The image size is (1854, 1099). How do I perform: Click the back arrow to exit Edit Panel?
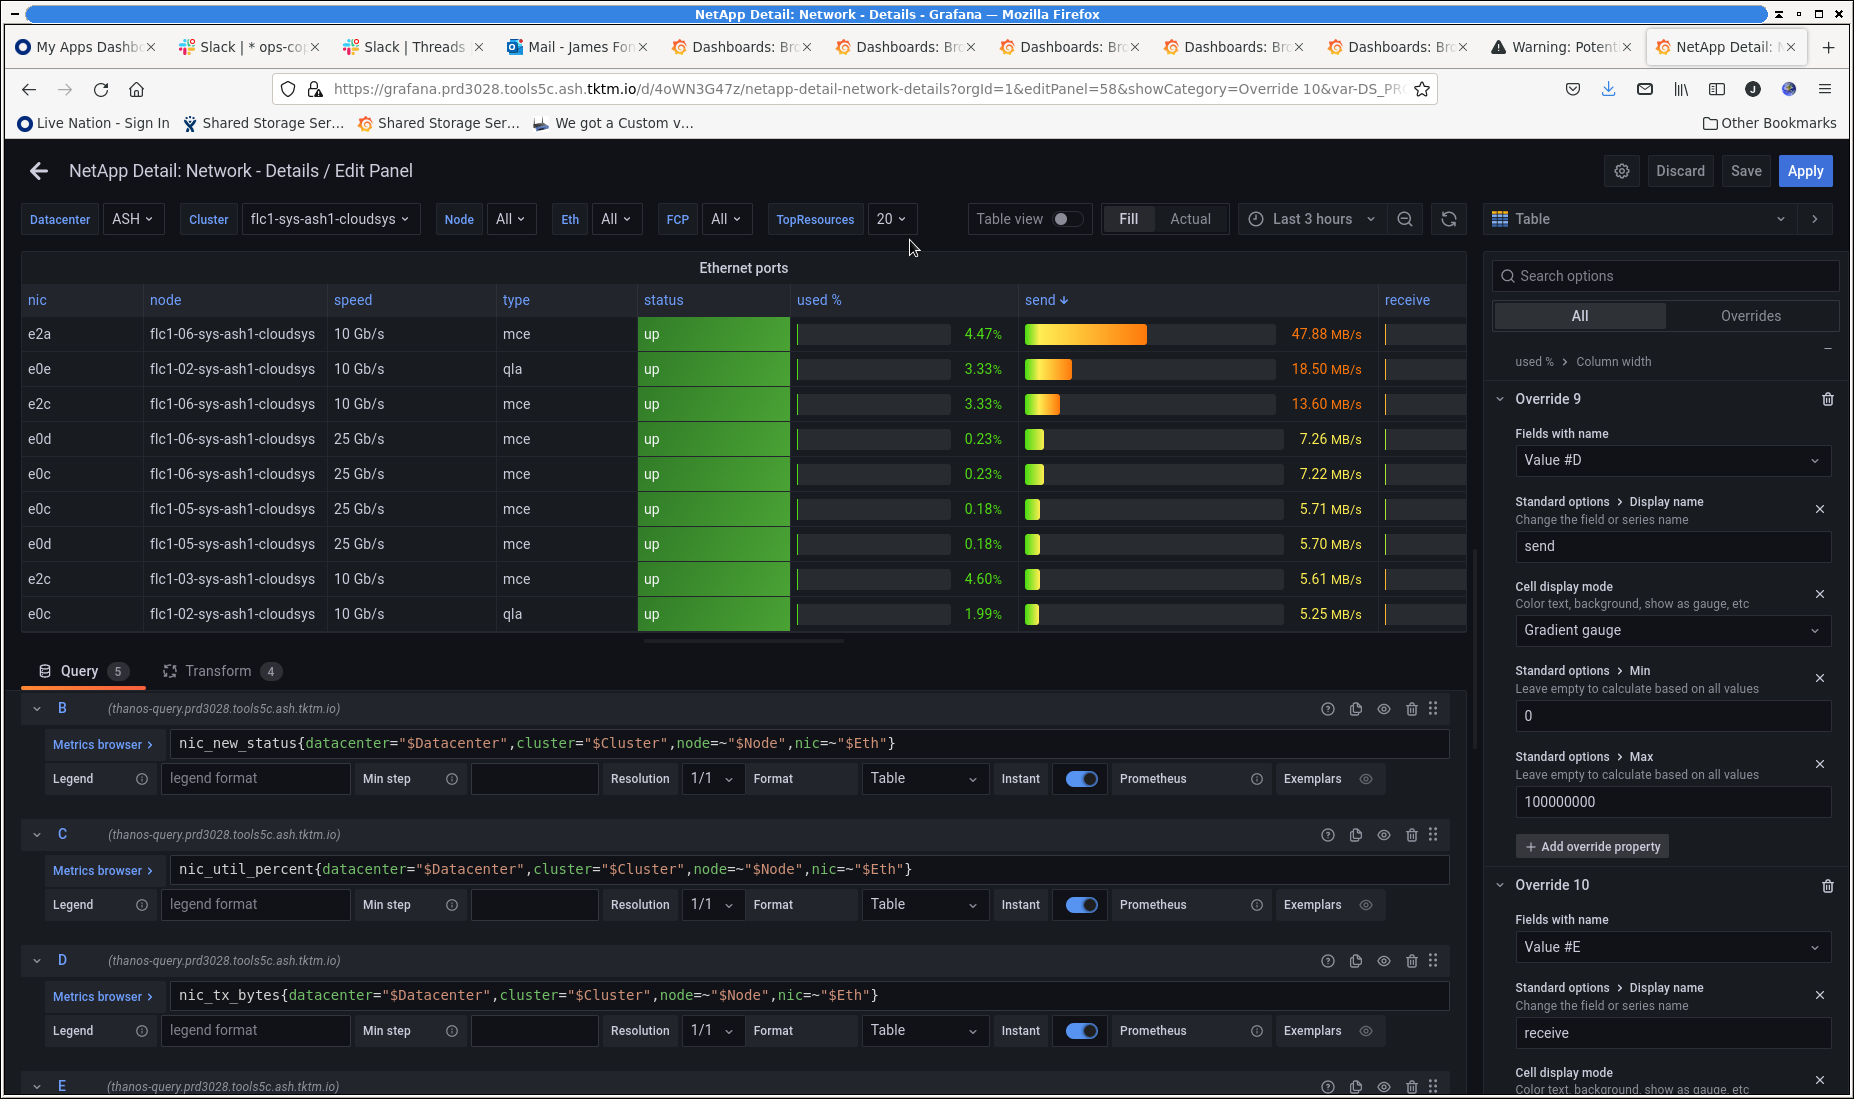tap(39, 171)
